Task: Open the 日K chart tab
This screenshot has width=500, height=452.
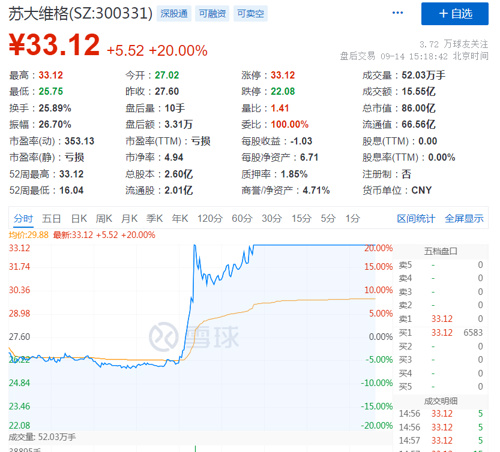Action: coord(79,219)
